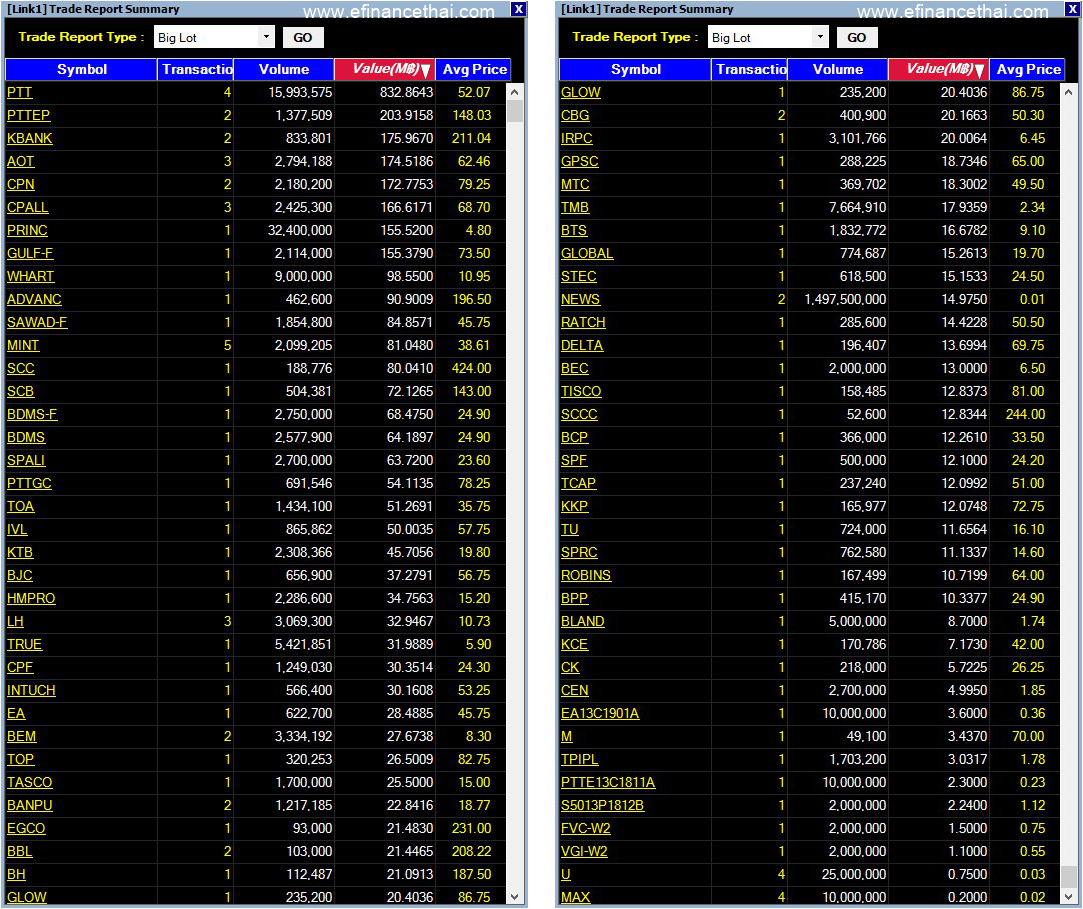Viewport: 1083px width, 909px height.
Task: Click scroll-up arrow in right window
Action: [x=1068, y=92]
